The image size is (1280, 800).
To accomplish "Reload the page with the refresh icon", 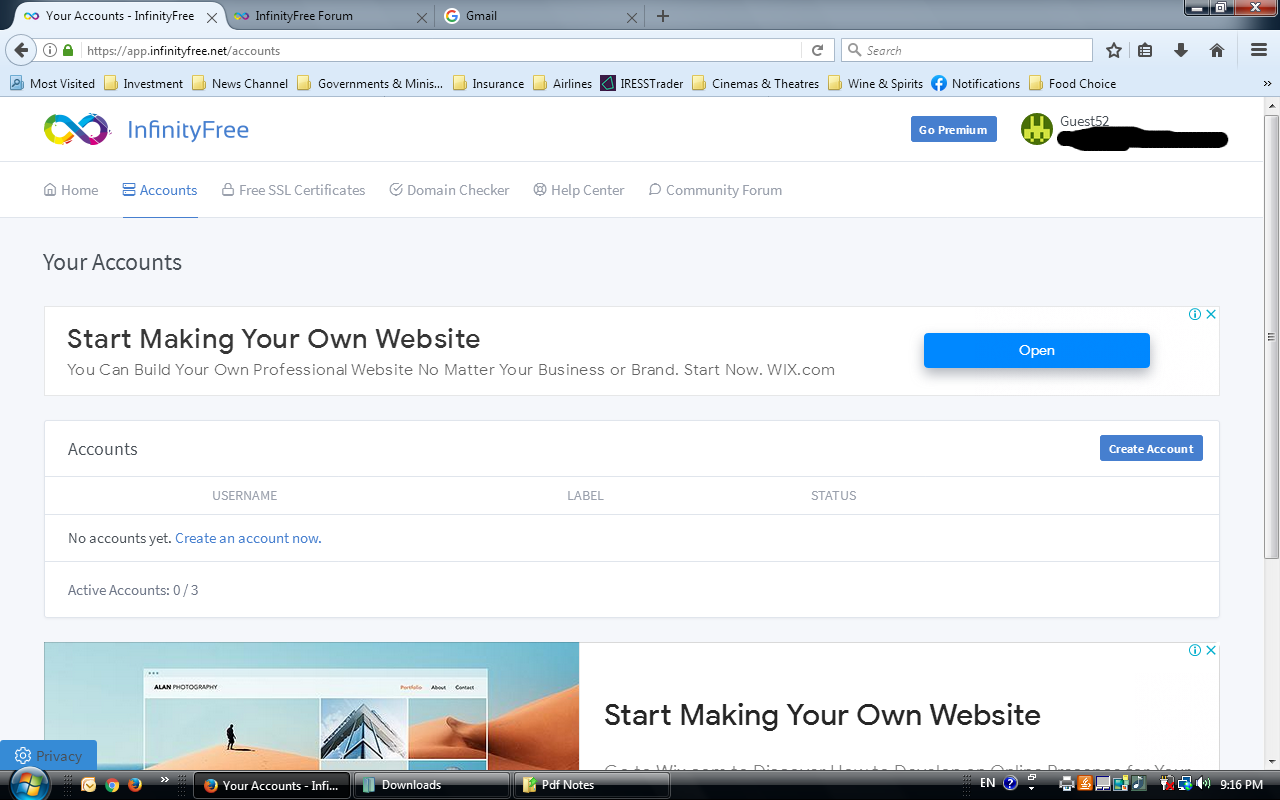I will point(817,50).
